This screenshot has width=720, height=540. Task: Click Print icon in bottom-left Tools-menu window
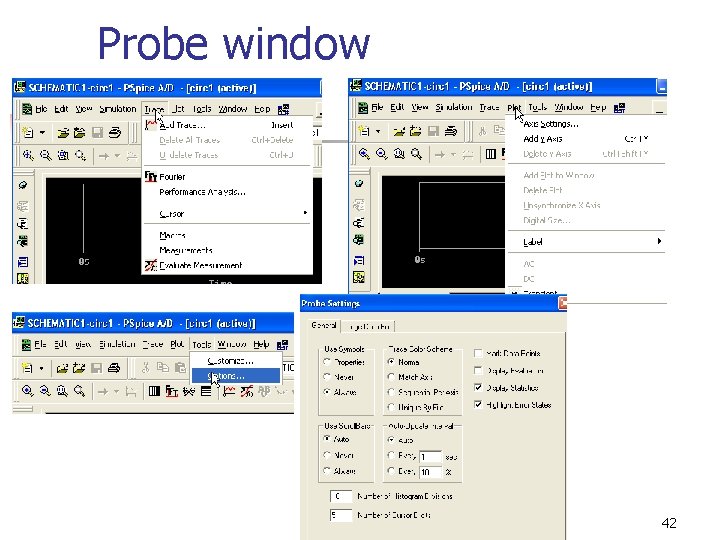tap(113, 368)
